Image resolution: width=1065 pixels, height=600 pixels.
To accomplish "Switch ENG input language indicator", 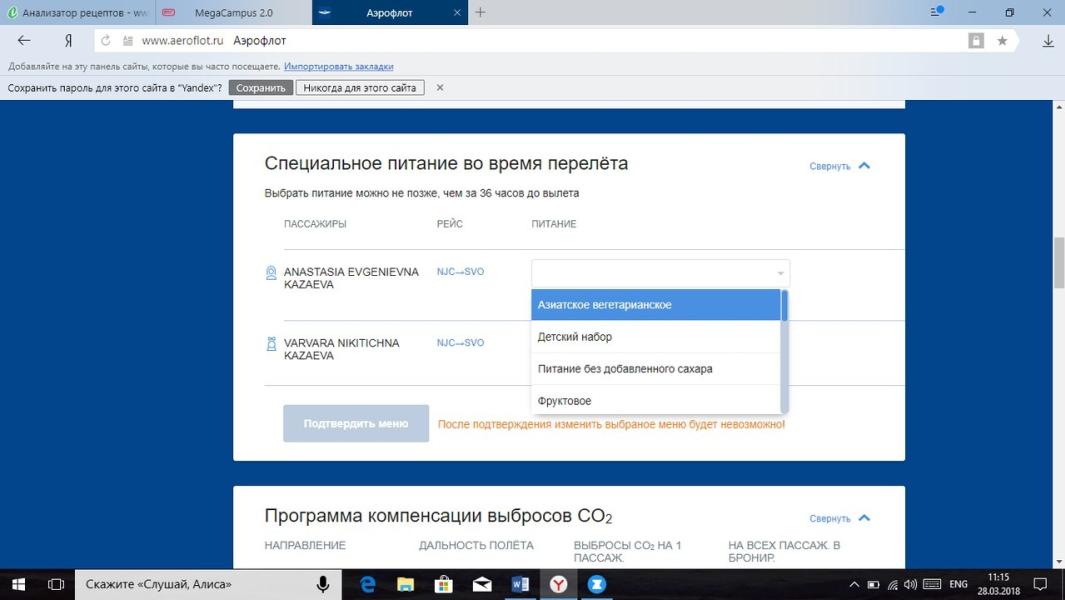I will coord(958,584).
